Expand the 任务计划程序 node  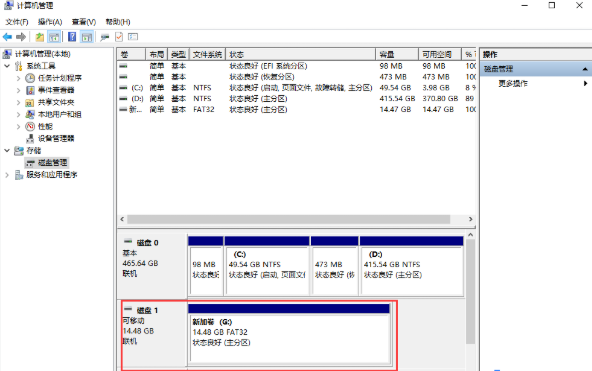tap(18, 78)
